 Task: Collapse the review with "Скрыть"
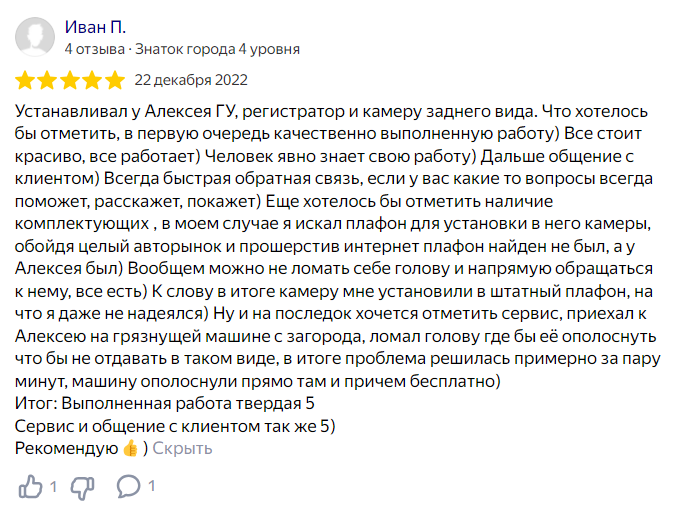pos(182,448)
